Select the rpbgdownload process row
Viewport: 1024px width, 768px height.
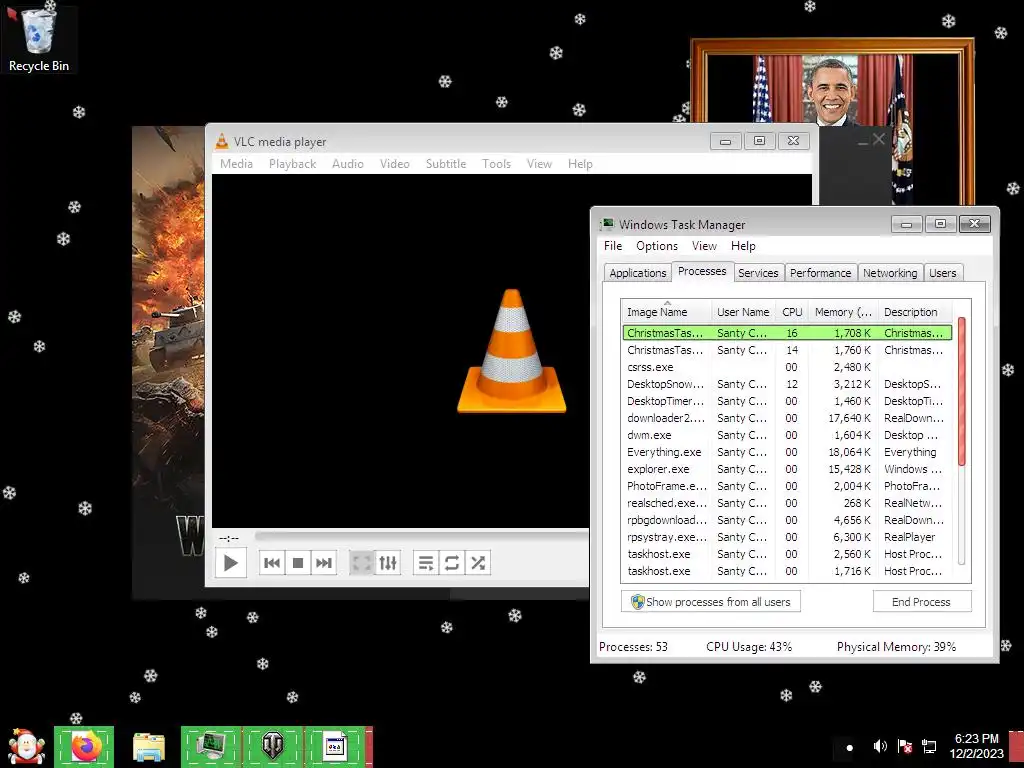(787, 520)
